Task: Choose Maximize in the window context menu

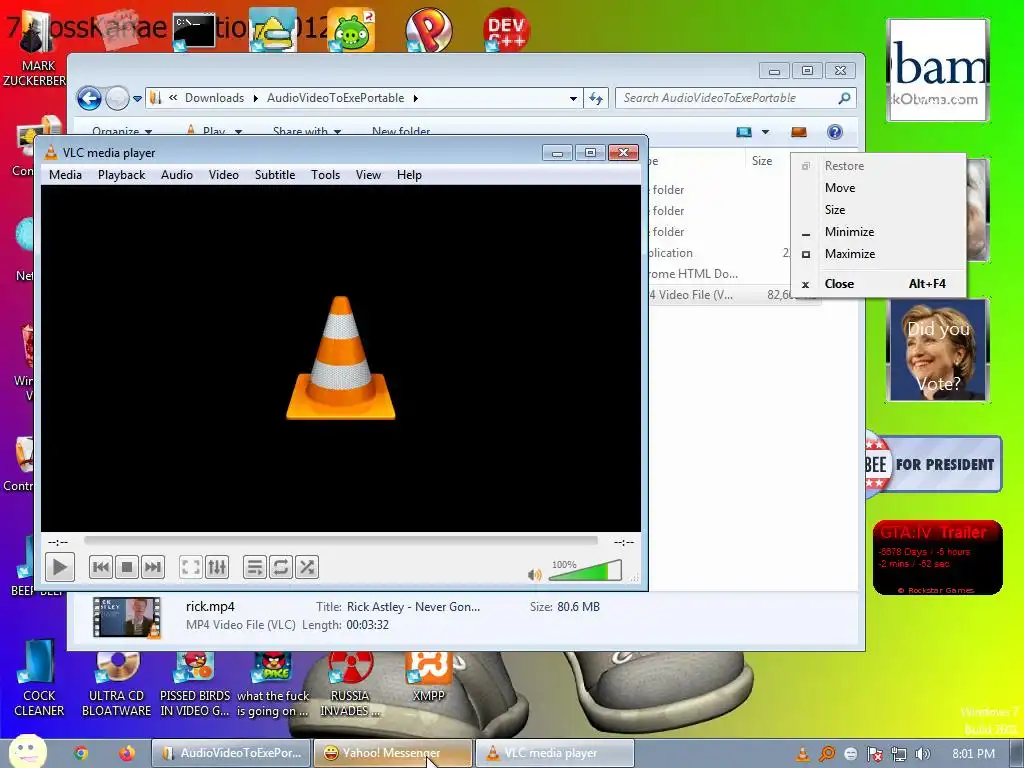Action: (878, 254)
